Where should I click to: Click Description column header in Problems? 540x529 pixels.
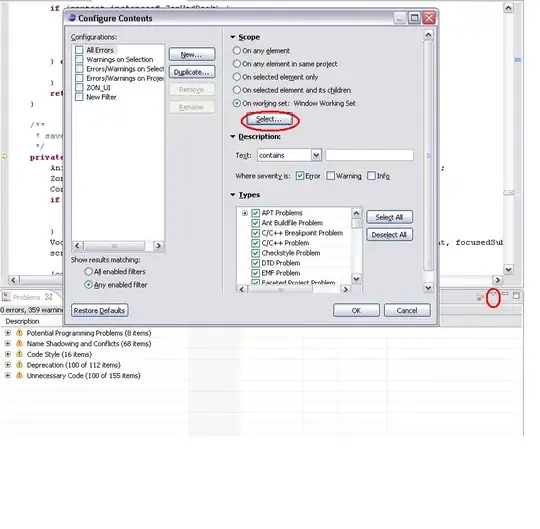point(22,321)
